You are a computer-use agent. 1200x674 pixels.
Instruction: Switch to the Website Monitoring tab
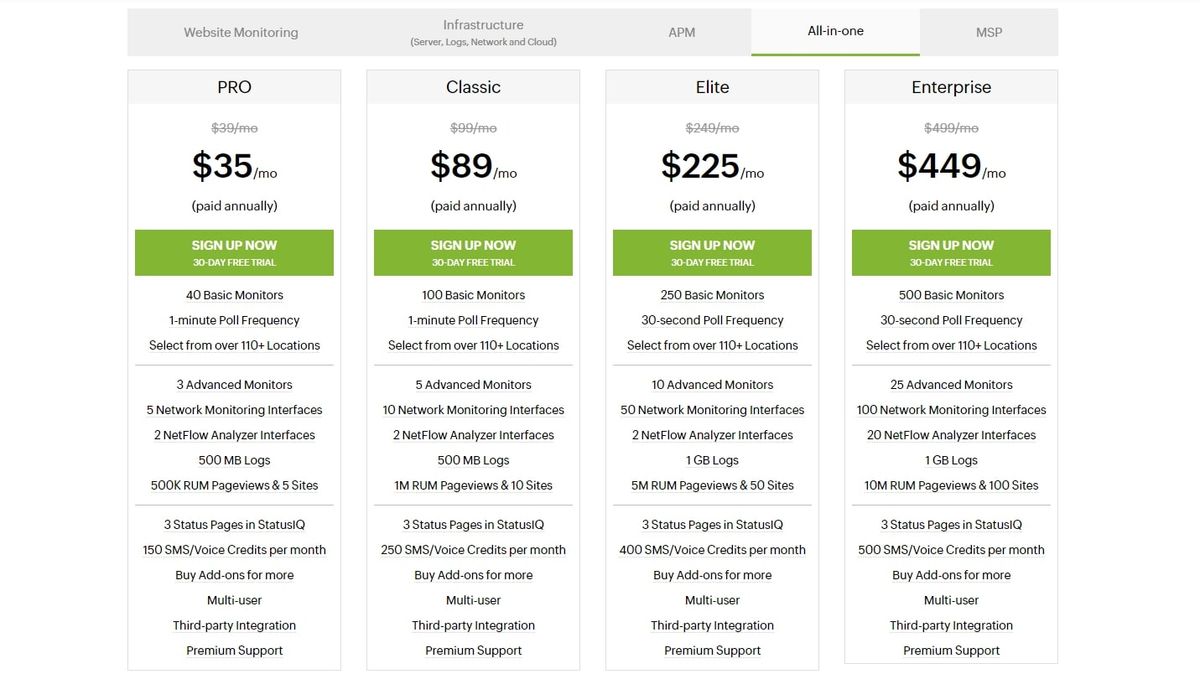pos(238,32)
